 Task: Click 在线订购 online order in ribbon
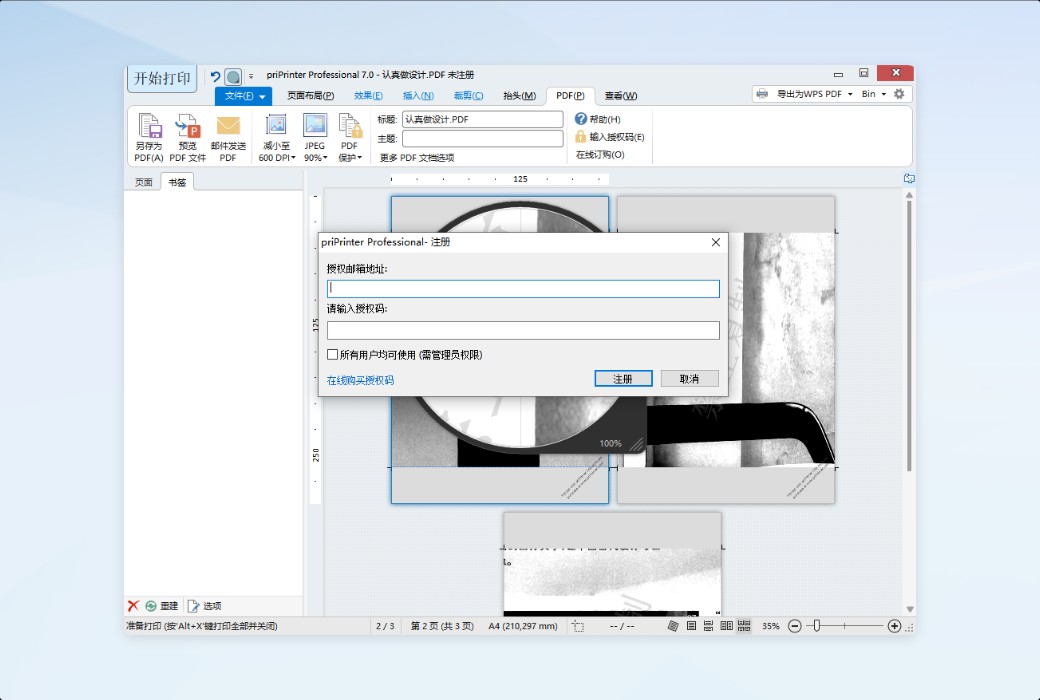(x=600, y=155)
